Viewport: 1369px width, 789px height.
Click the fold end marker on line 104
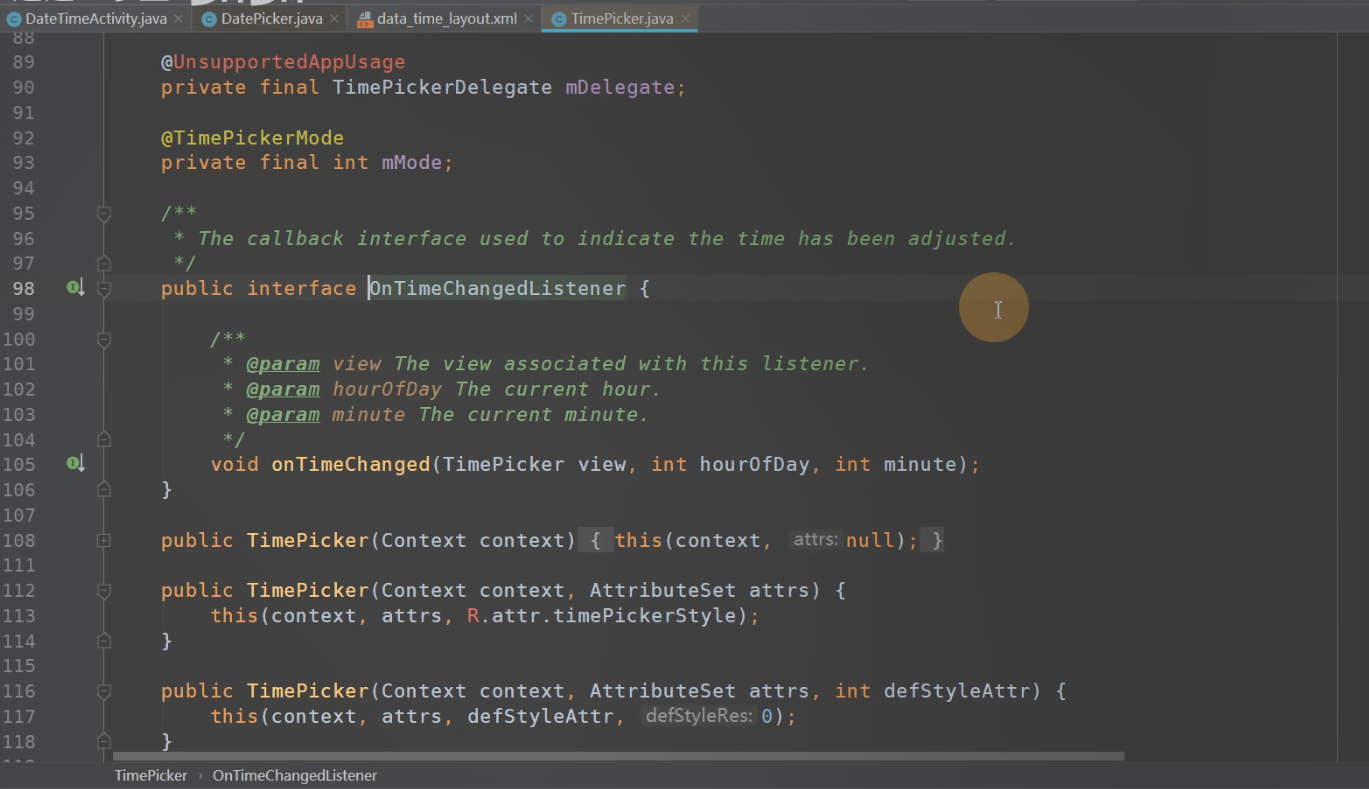(103, 439)
